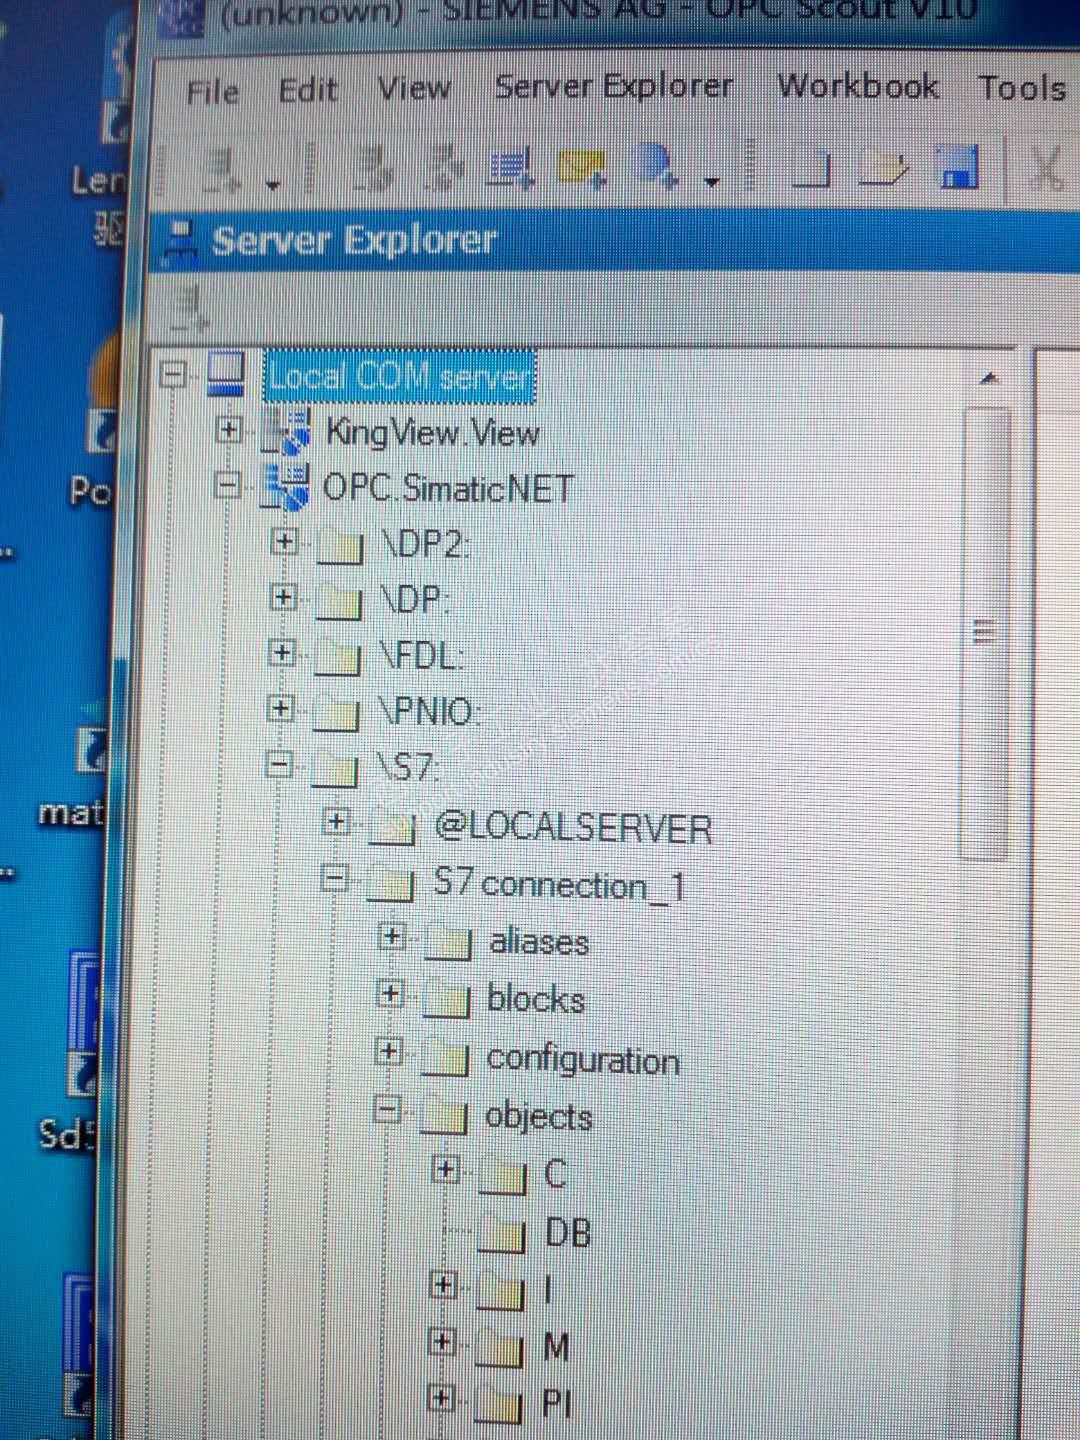This screenshot has width=1080, height=1440.
Task: Open the Server Explorer menu
Action: pyautogui.click(x=614, y=86)
